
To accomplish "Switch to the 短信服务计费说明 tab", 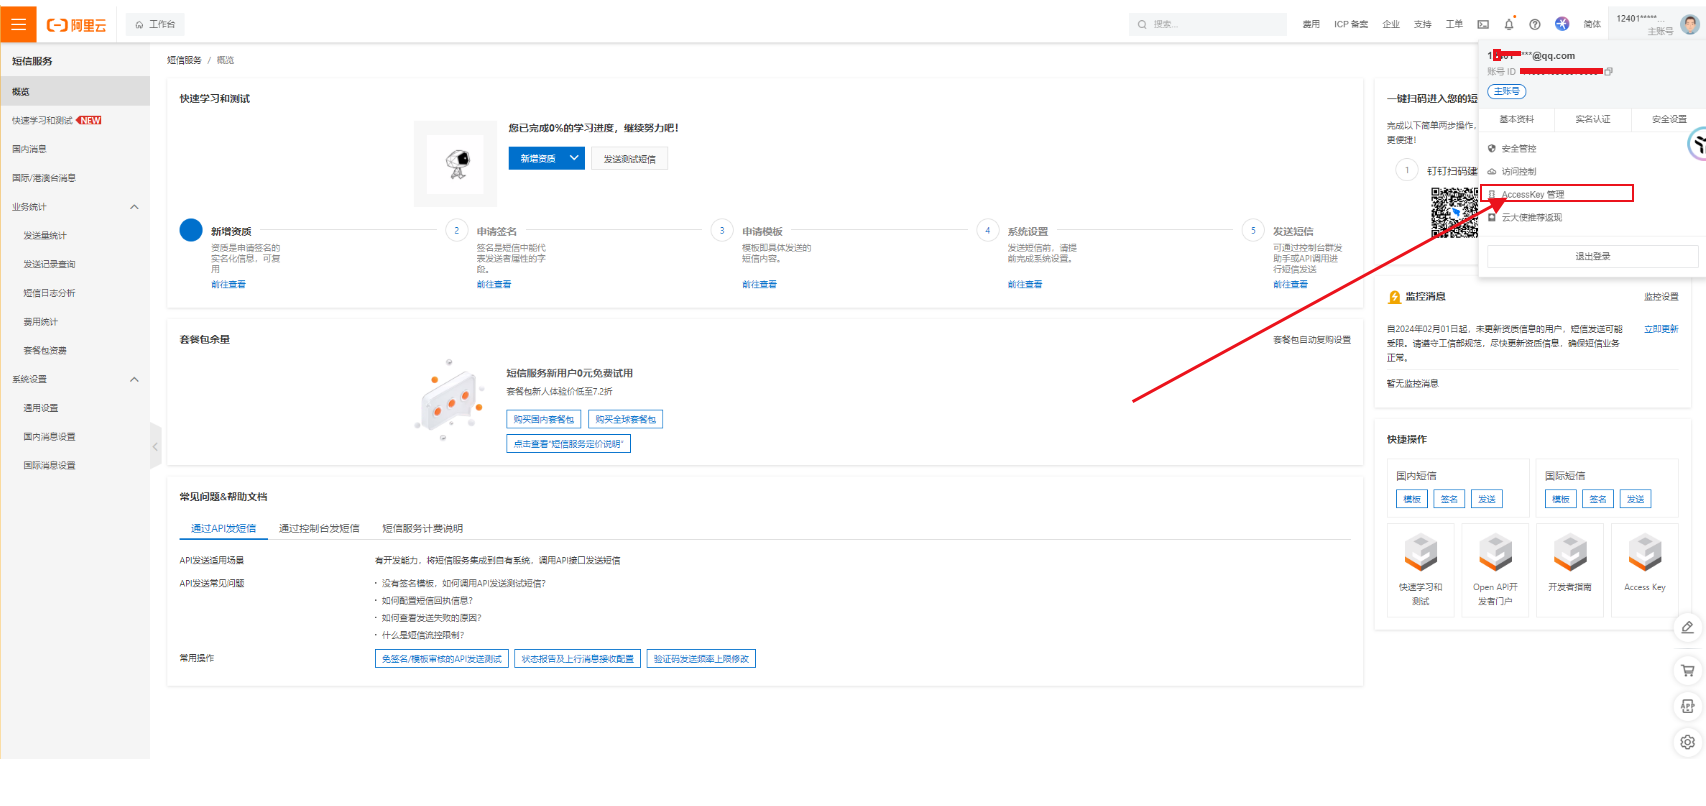I will pos(423,528).
